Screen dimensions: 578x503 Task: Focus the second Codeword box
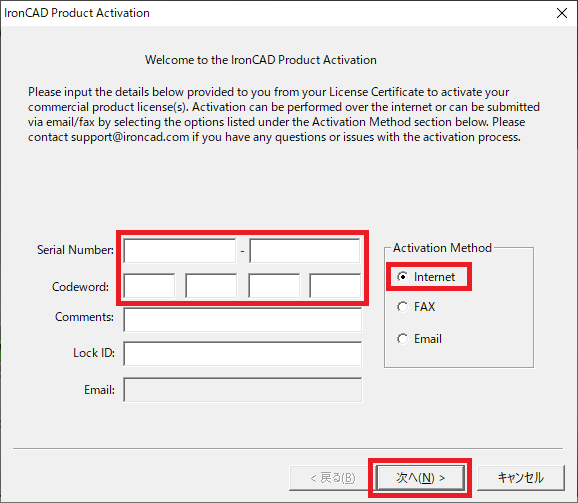click(211, 285)
